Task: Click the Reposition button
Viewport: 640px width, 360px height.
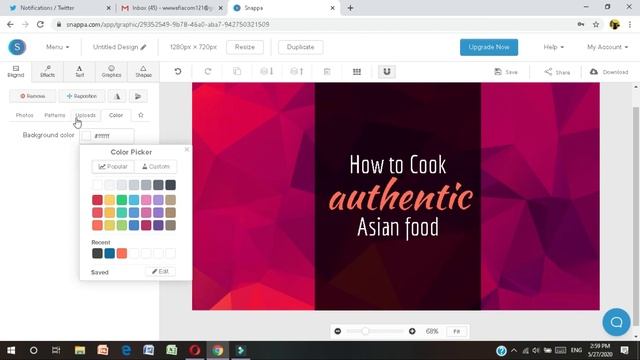Action: click(x=82, y=96)
